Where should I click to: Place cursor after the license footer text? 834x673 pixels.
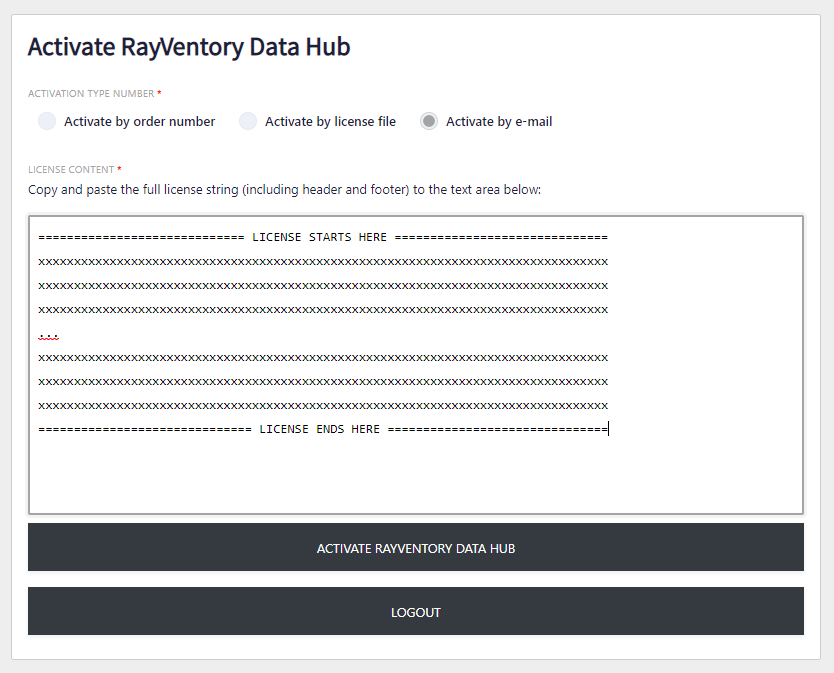click(x=609, y=429)
